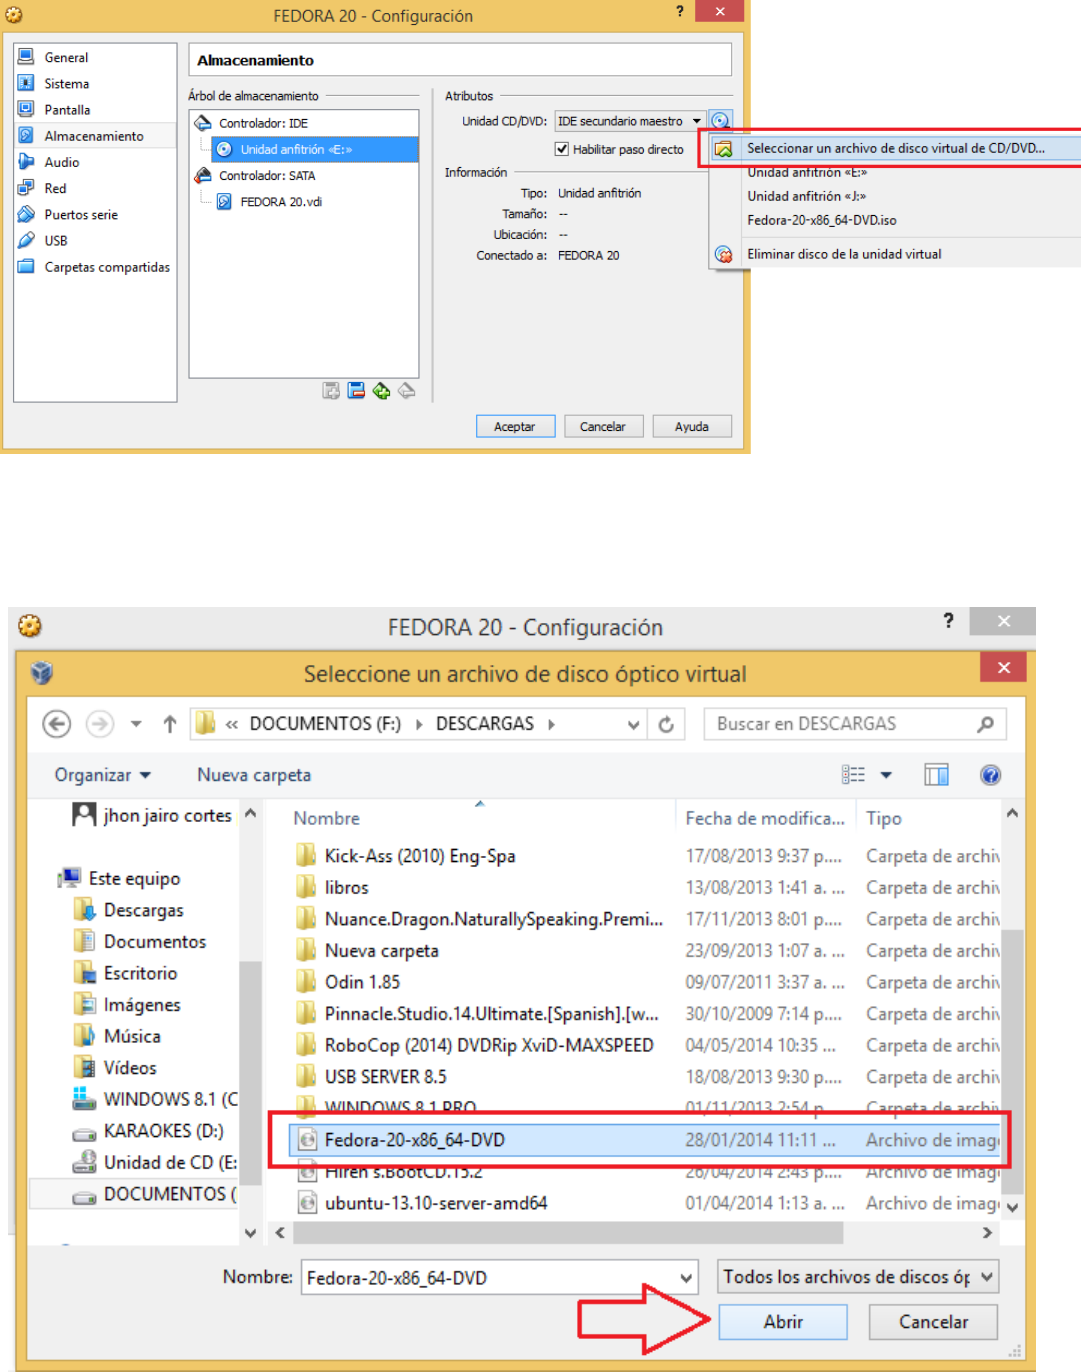Click the Abrir button

[783, 1322]
